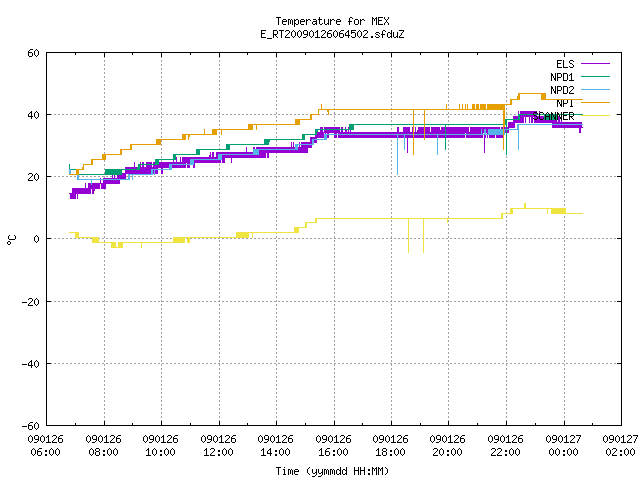Click the x-axis tick 090126 12:00
The image size is (640, 480).
pos(219,446)
